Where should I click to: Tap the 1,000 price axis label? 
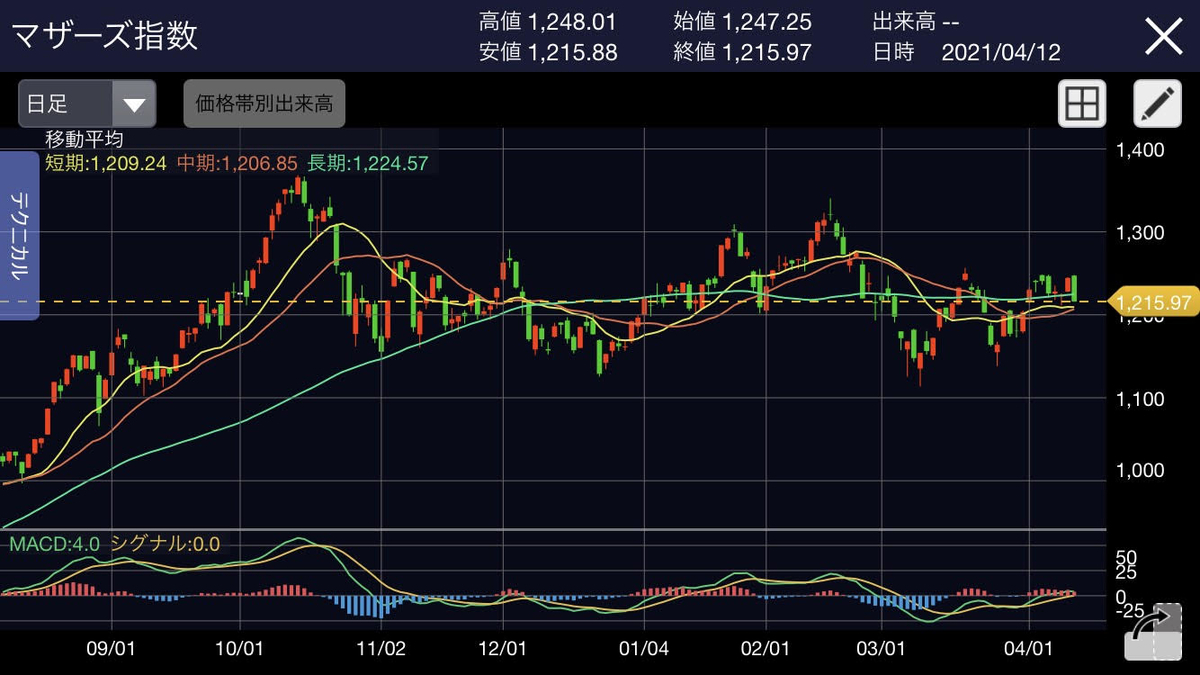point(1139,470)
